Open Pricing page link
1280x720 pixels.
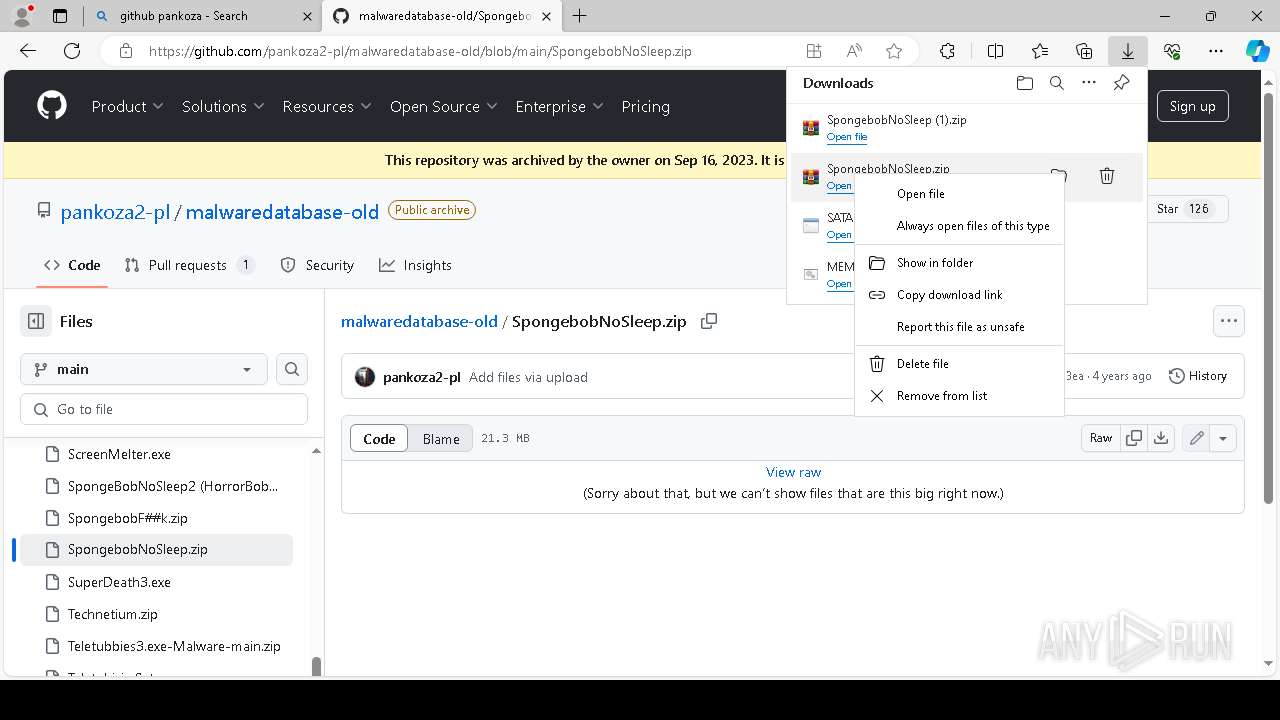click(x=645, y=106)
